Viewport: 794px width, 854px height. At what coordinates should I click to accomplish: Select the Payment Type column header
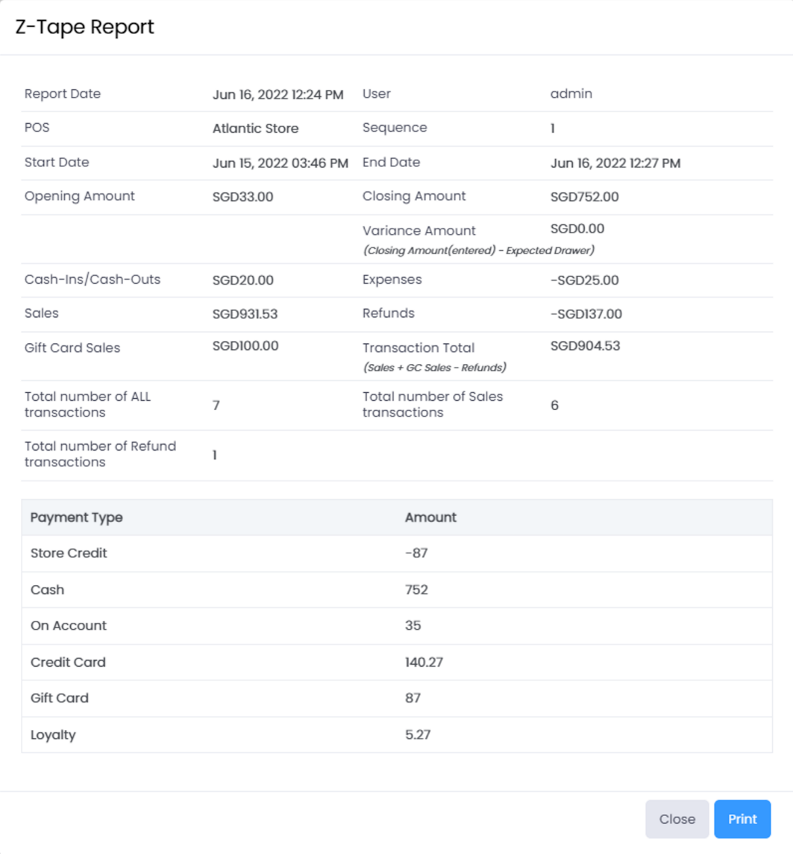[x=77, y=517]
